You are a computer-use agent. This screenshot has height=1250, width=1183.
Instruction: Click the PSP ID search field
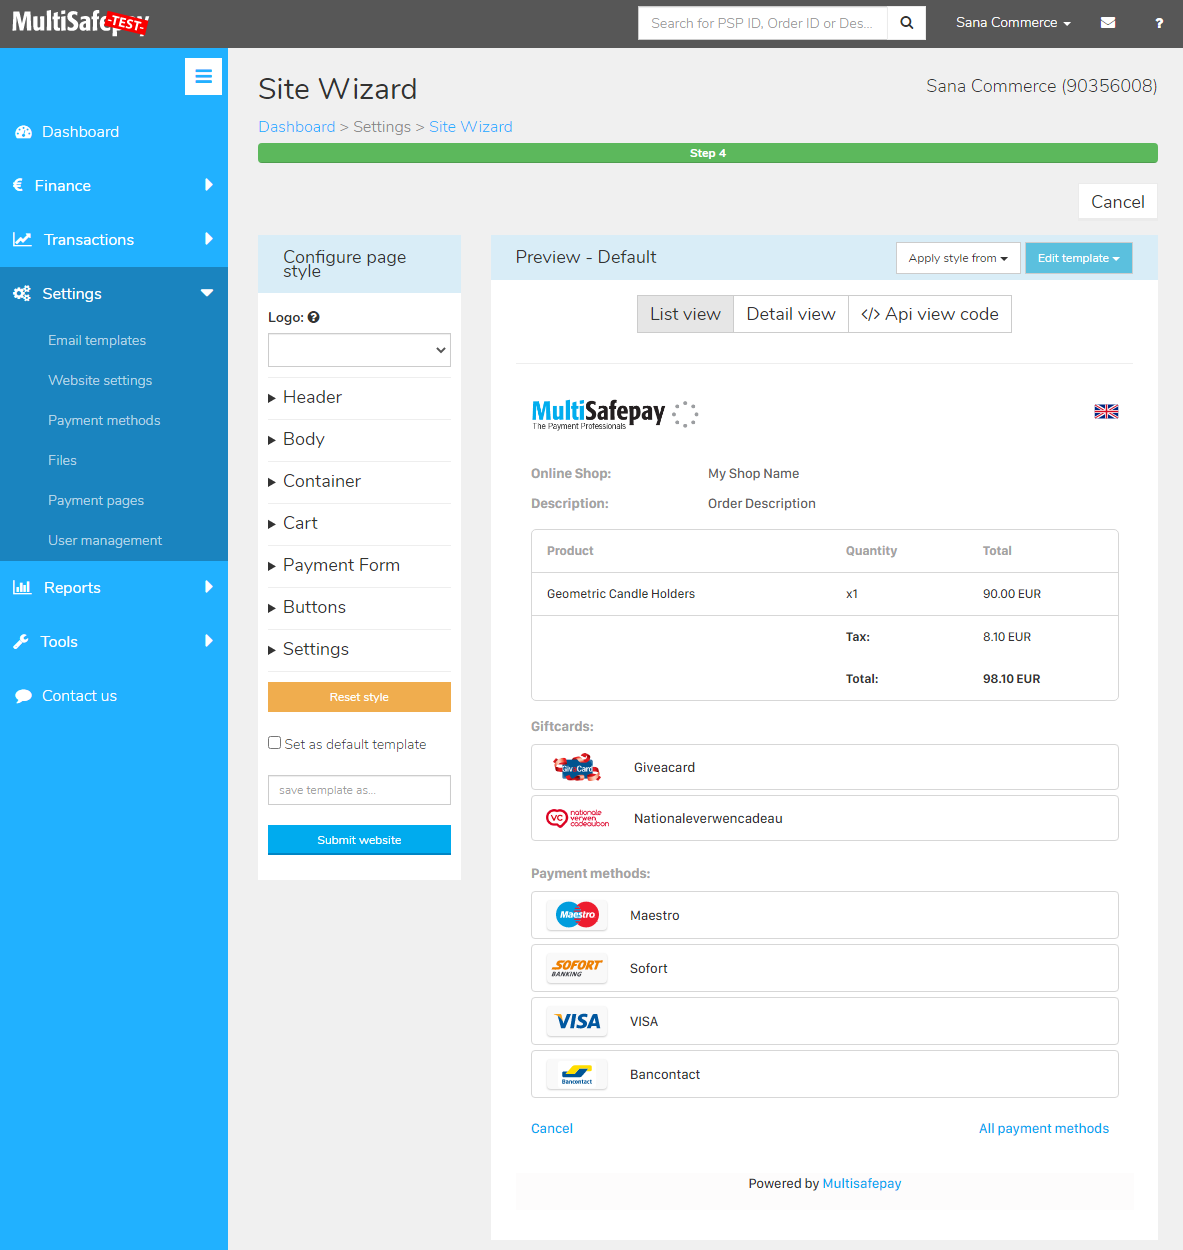tap(763, 23)
